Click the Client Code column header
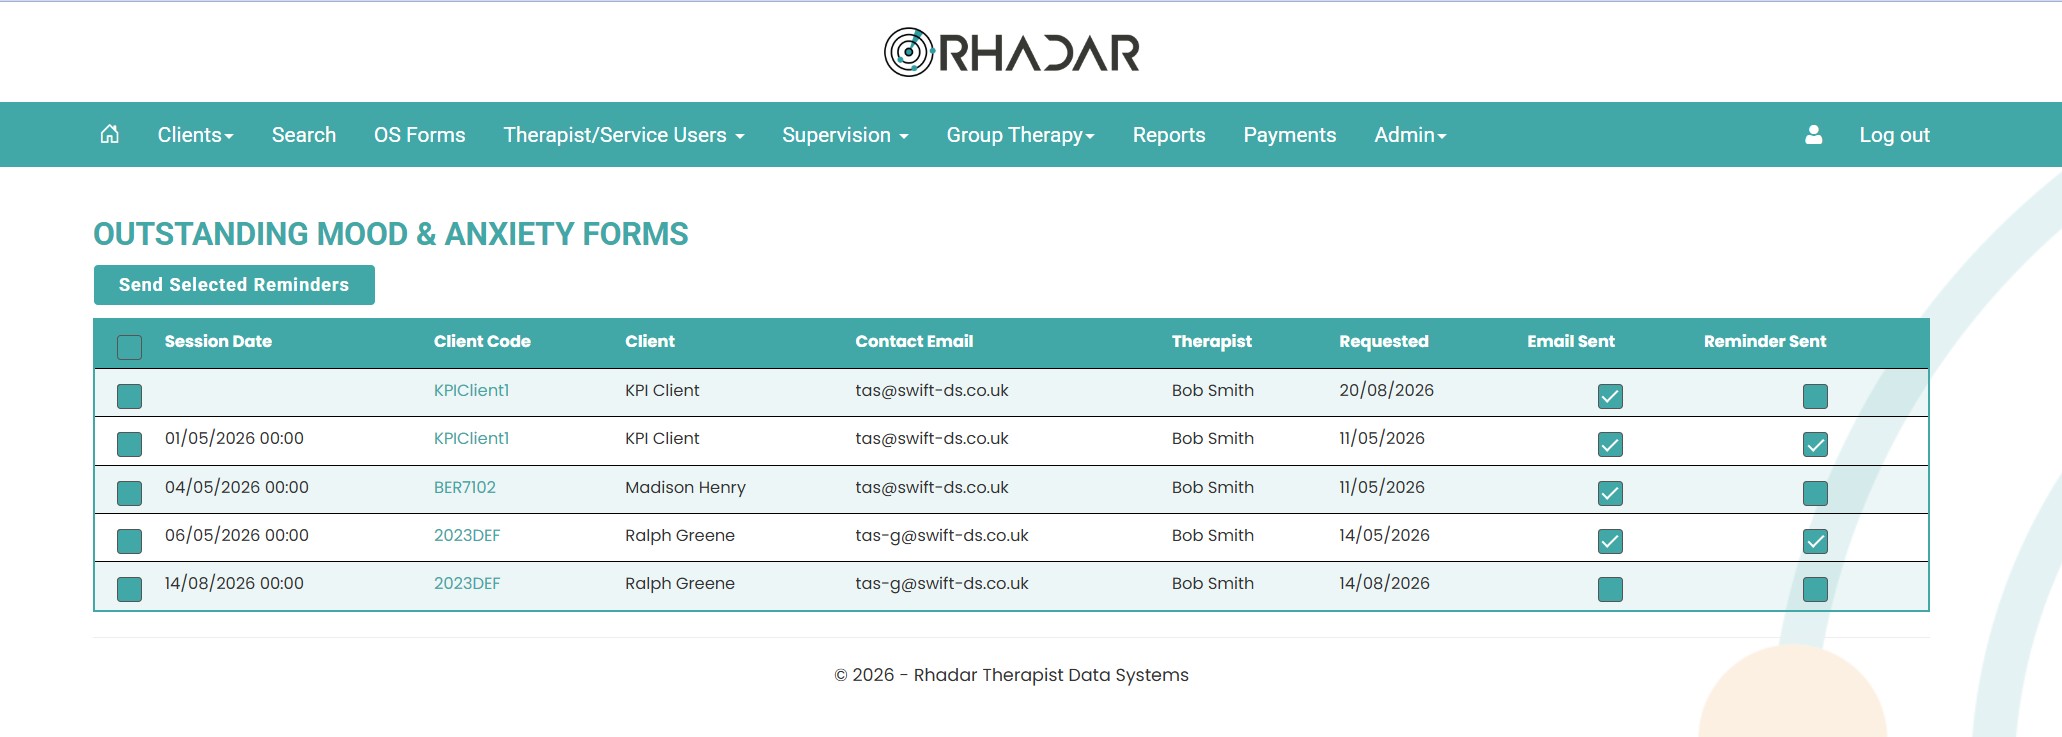This screenshot has height=737, width=2062. 482,341
